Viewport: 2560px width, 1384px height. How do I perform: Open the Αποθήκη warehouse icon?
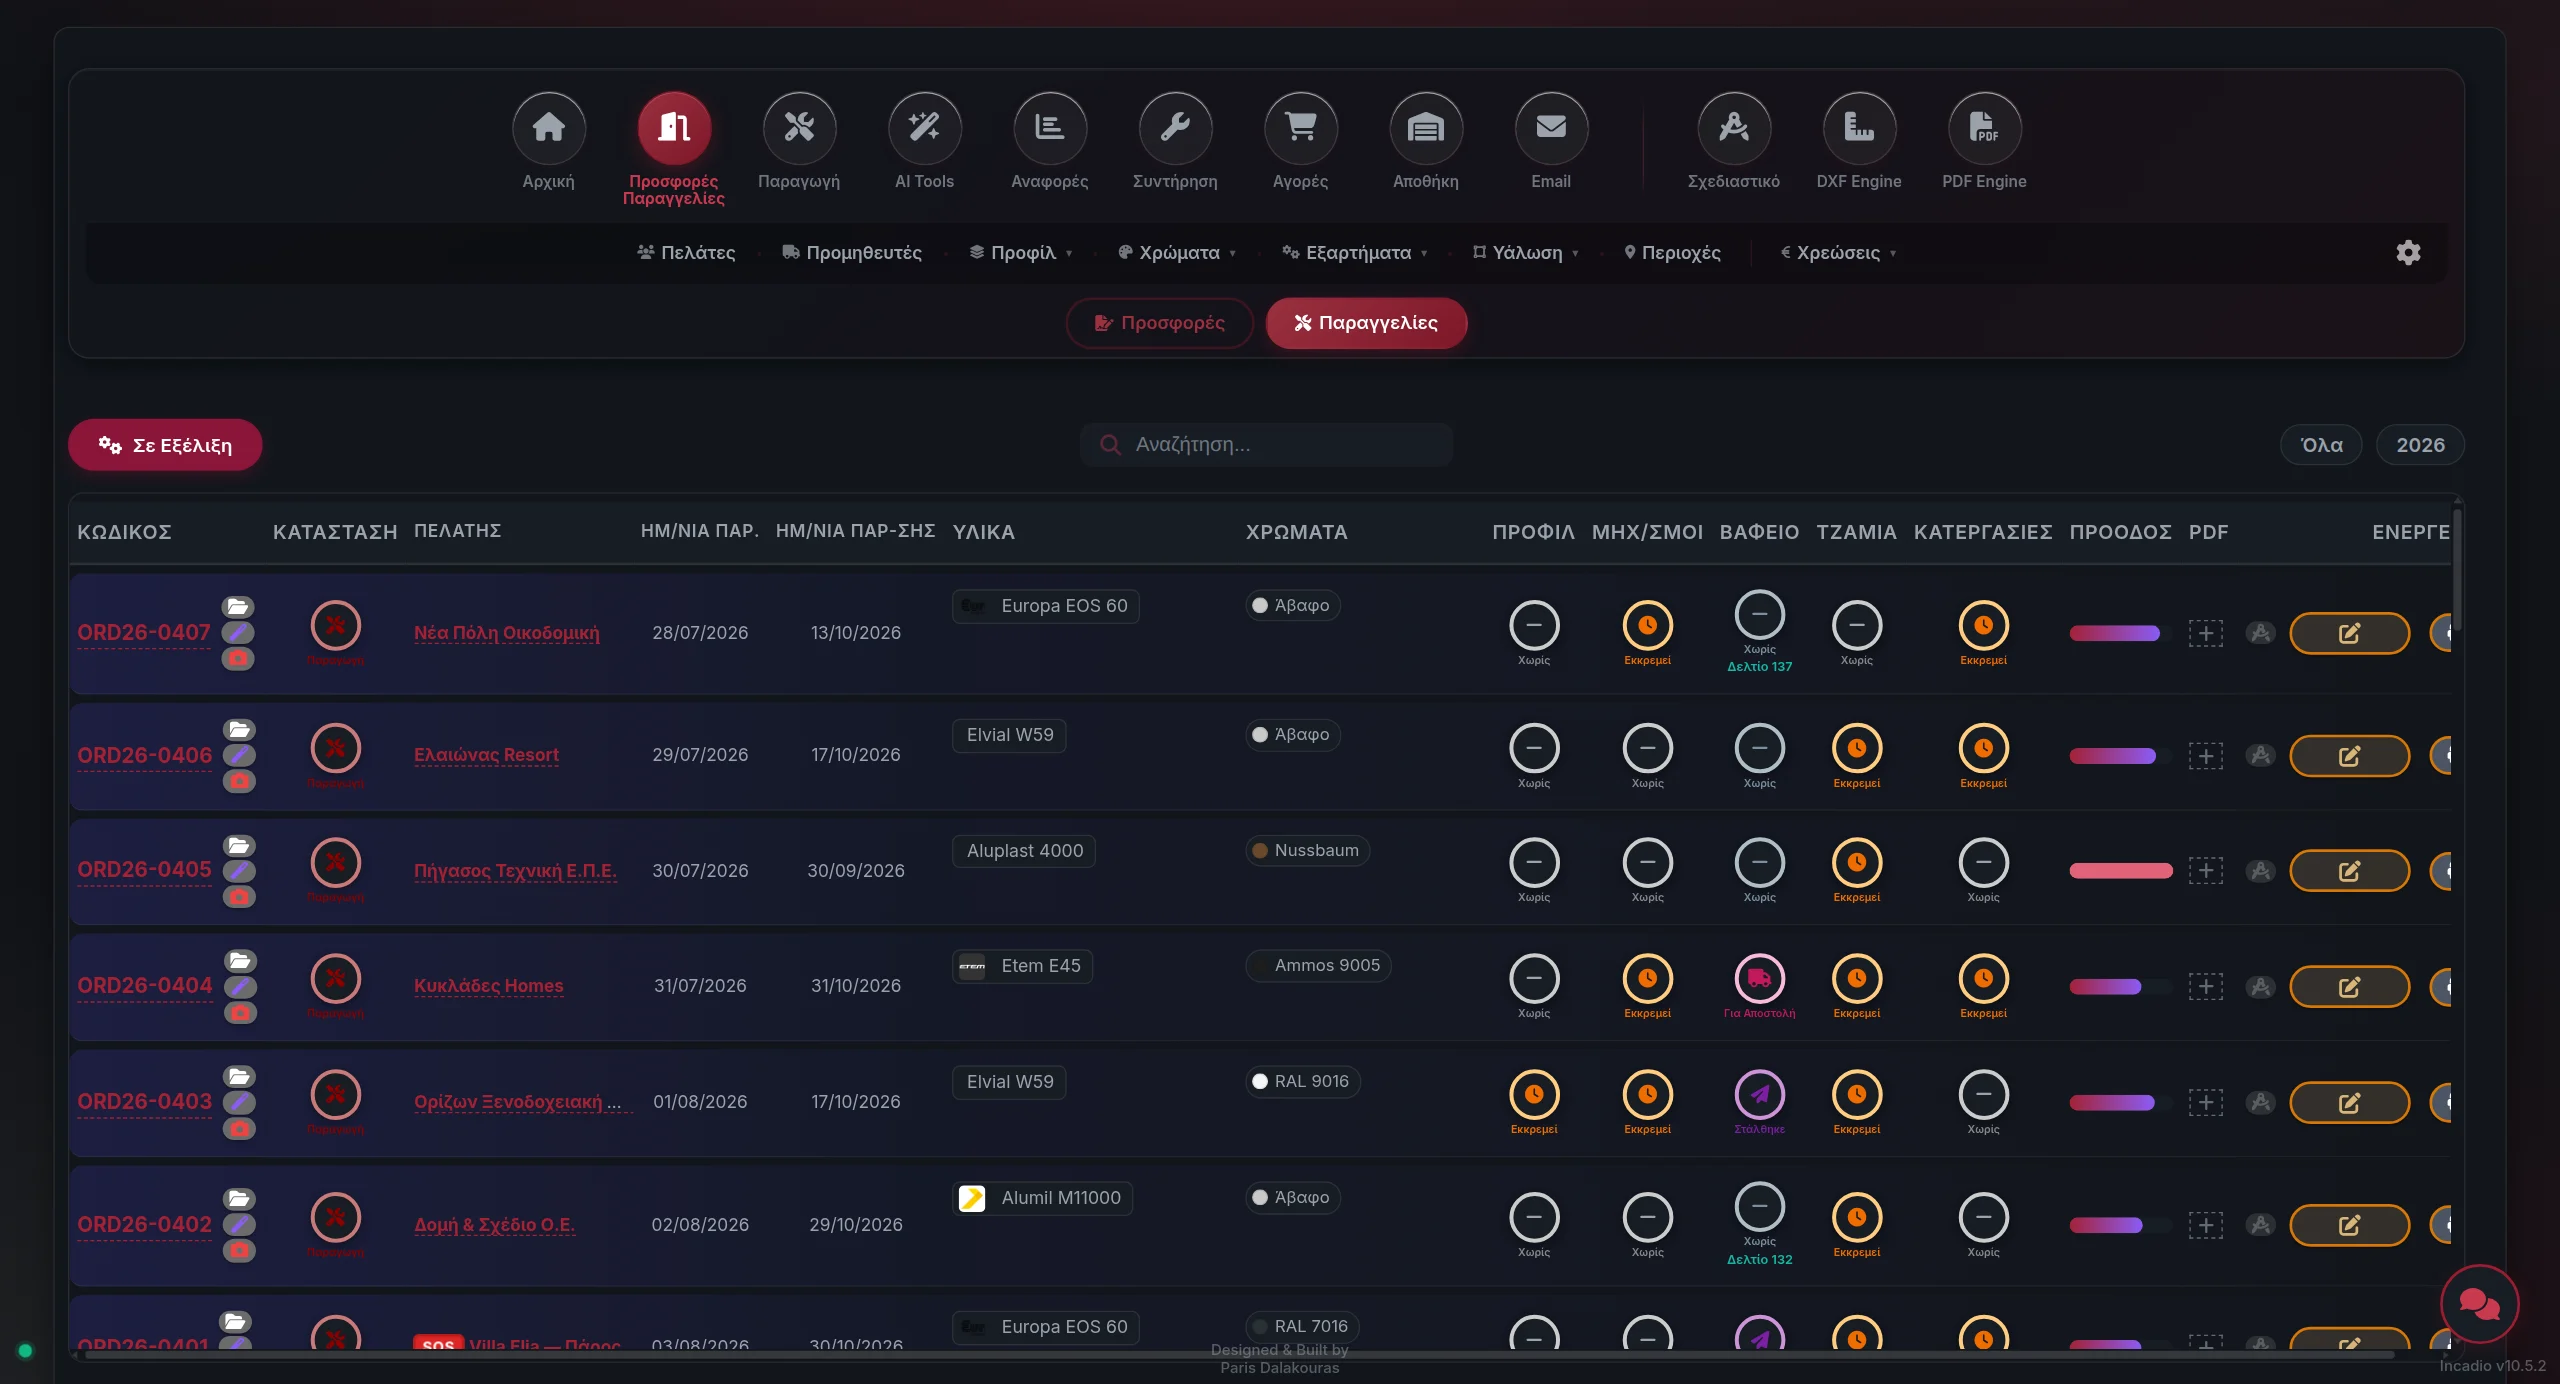(1426, 128)
